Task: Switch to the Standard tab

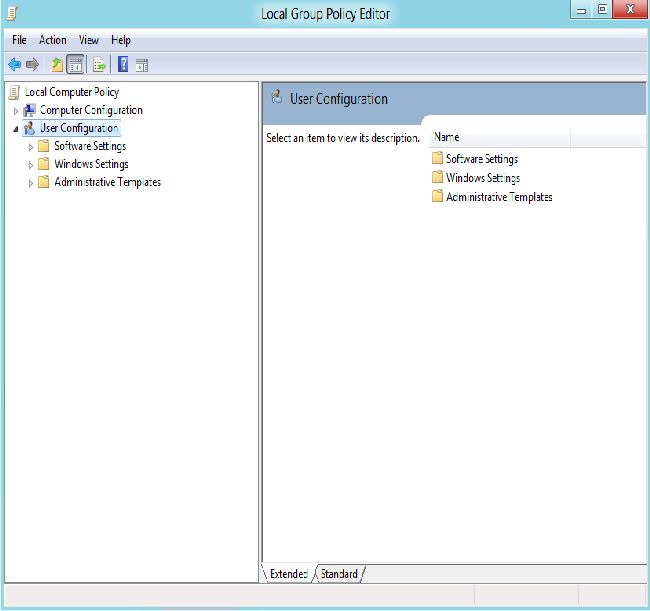Action: tap(339, 574)
